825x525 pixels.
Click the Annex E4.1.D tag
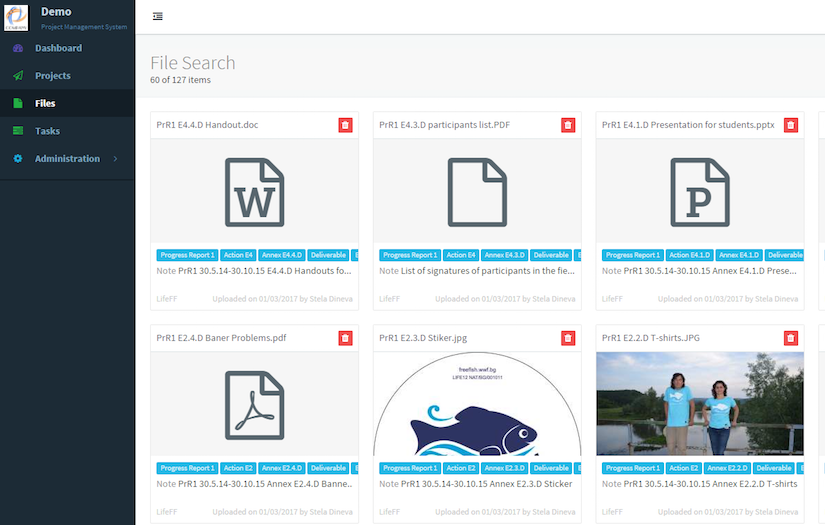739,255
